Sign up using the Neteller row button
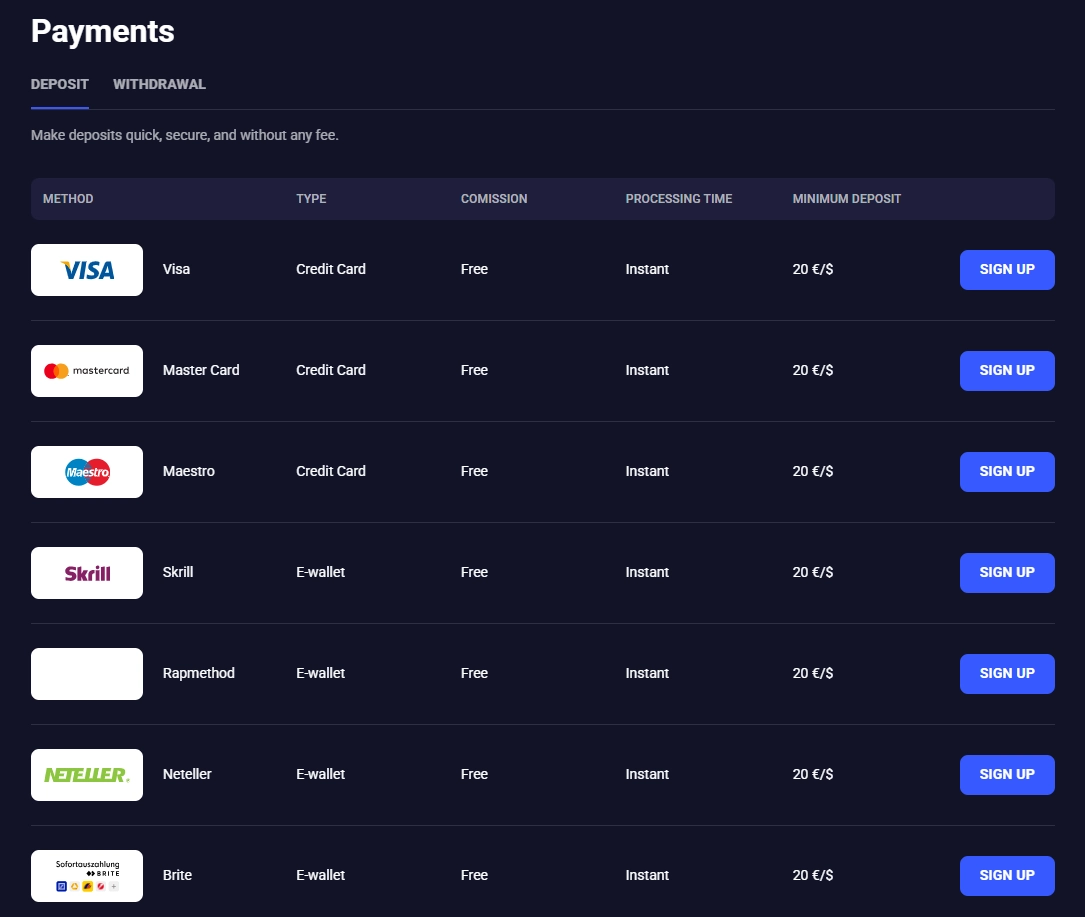Viewport: 1085px width, 917px height. coord(1007,775)
